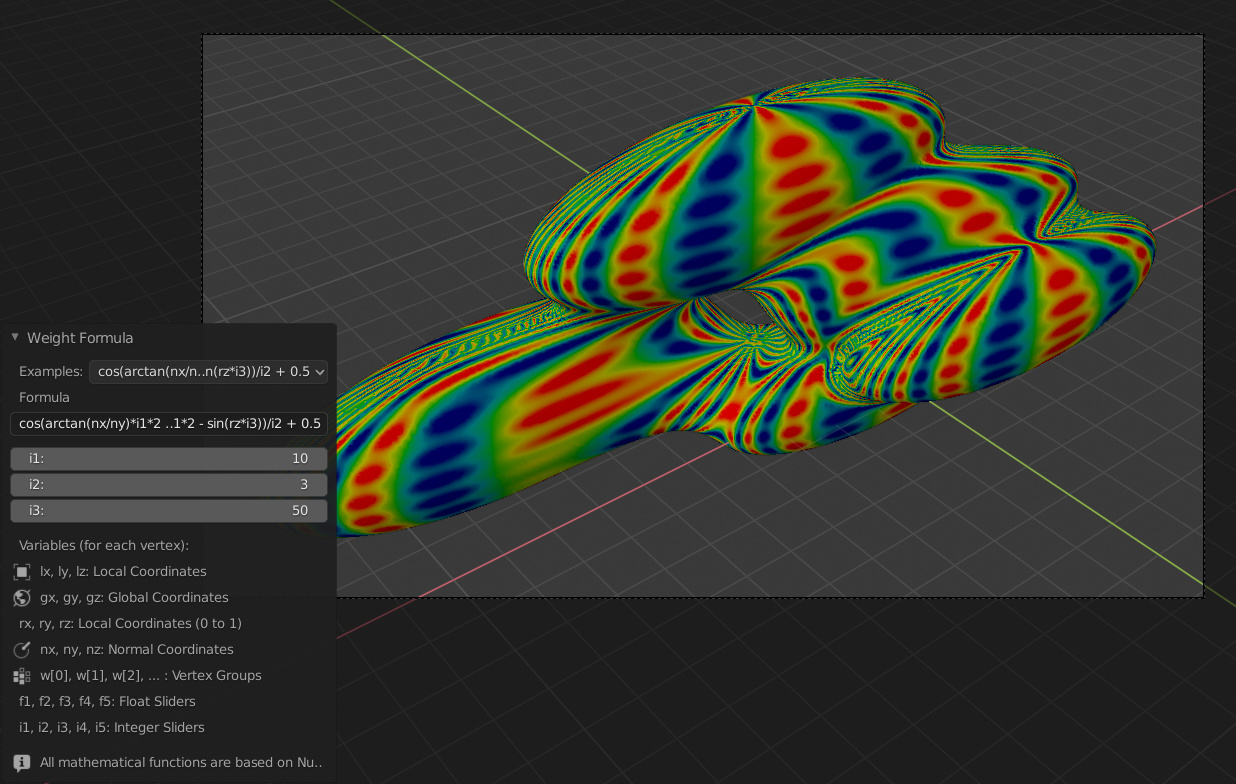Click the chevron on the Examples selector
This screenshot has width=1236, height=784.
click(x=318, y=371)
